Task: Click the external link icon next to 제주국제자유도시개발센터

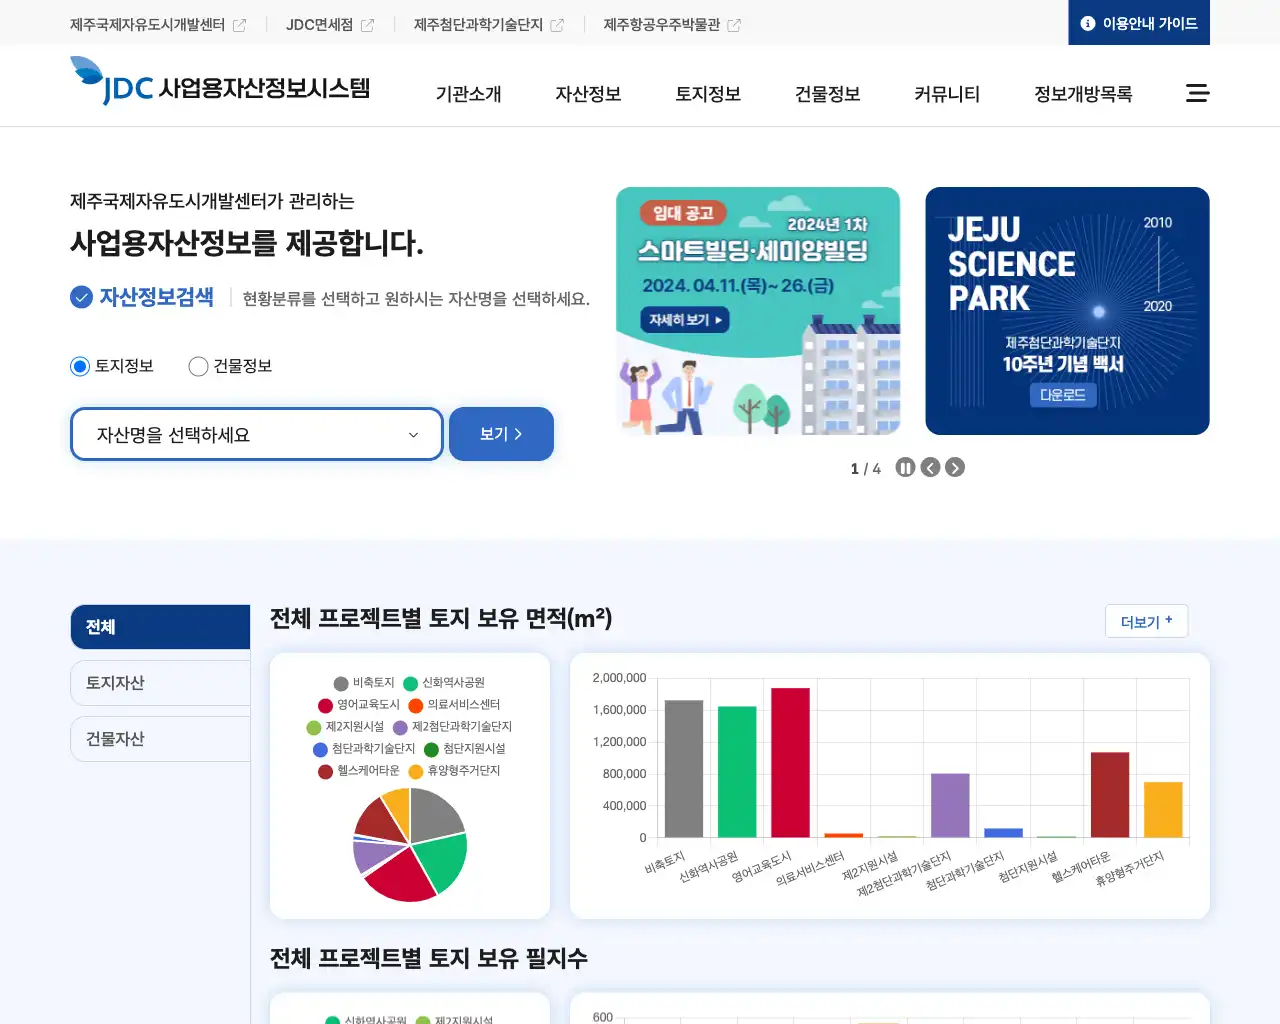Action: pyautogui.click(x=239, y=25)
